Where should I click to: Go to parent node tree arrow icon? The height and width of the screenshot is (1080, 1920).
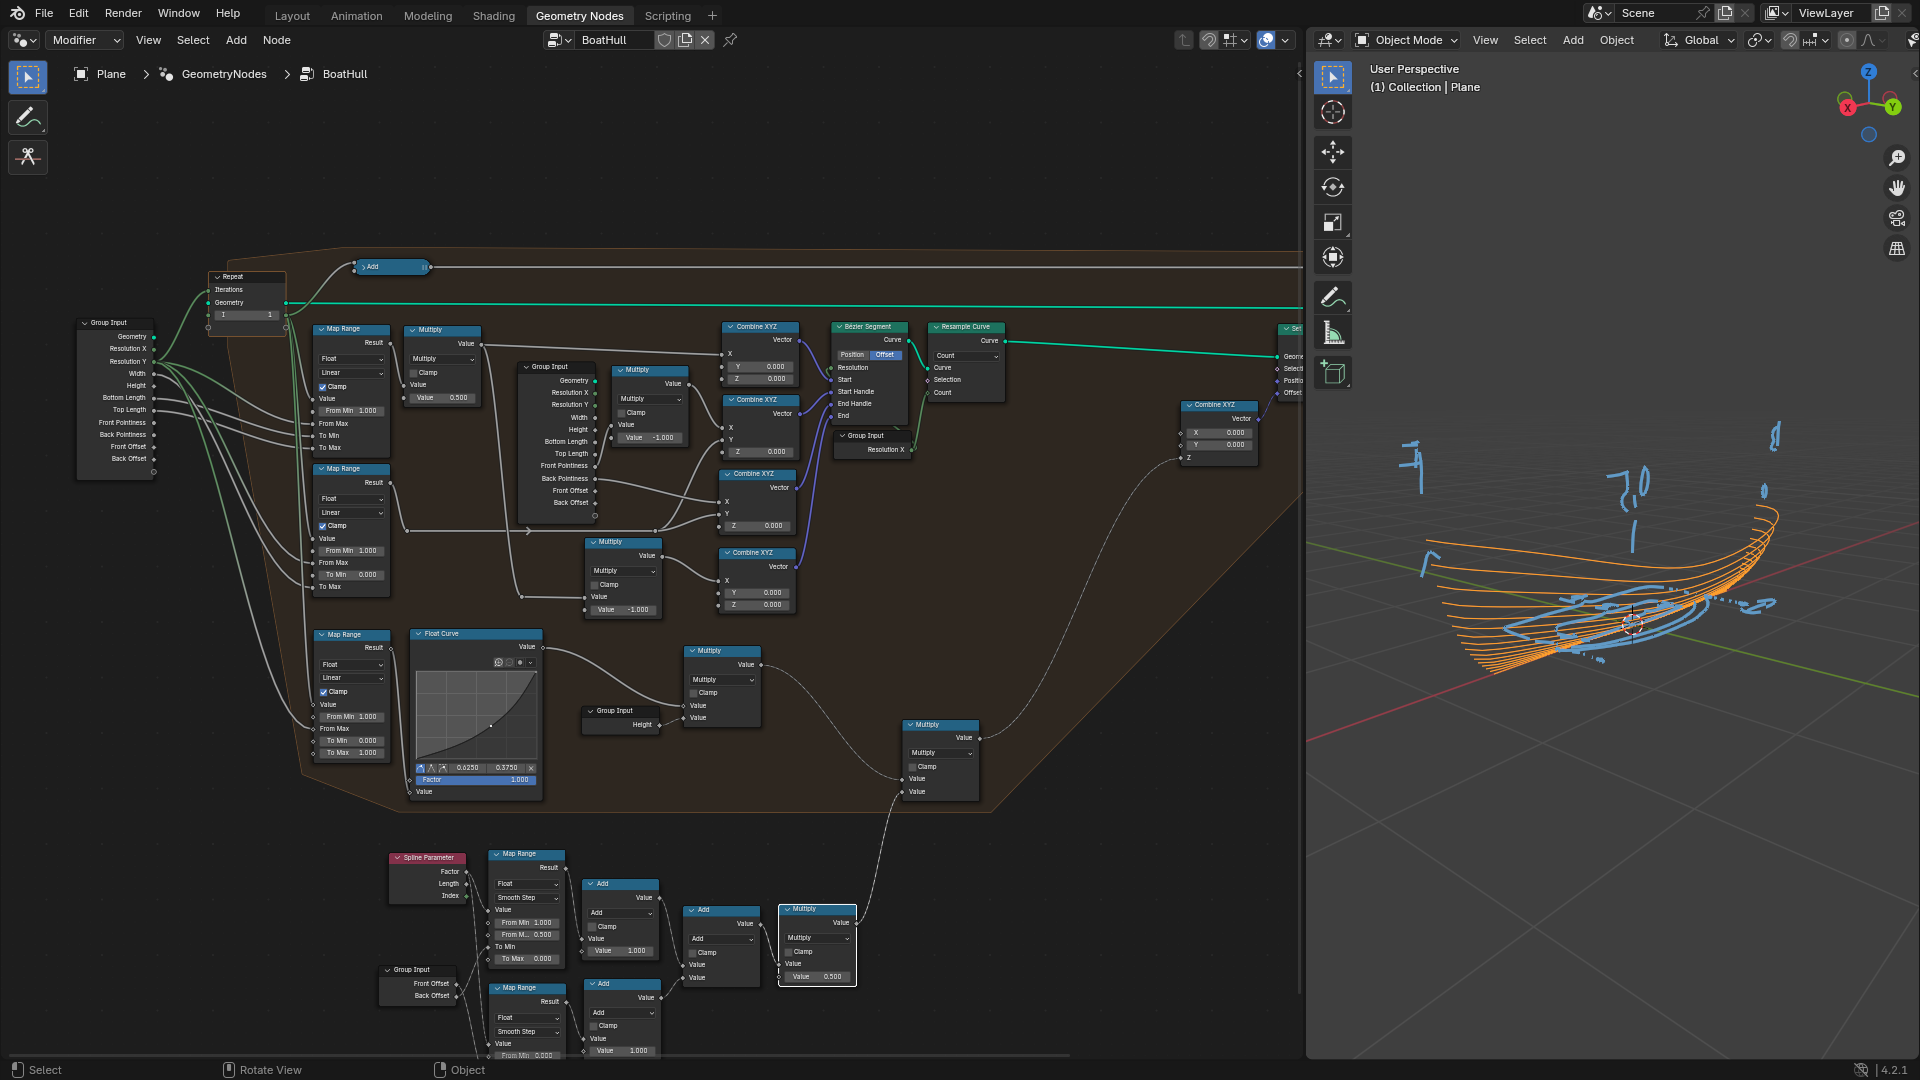tap(1184, 40)
